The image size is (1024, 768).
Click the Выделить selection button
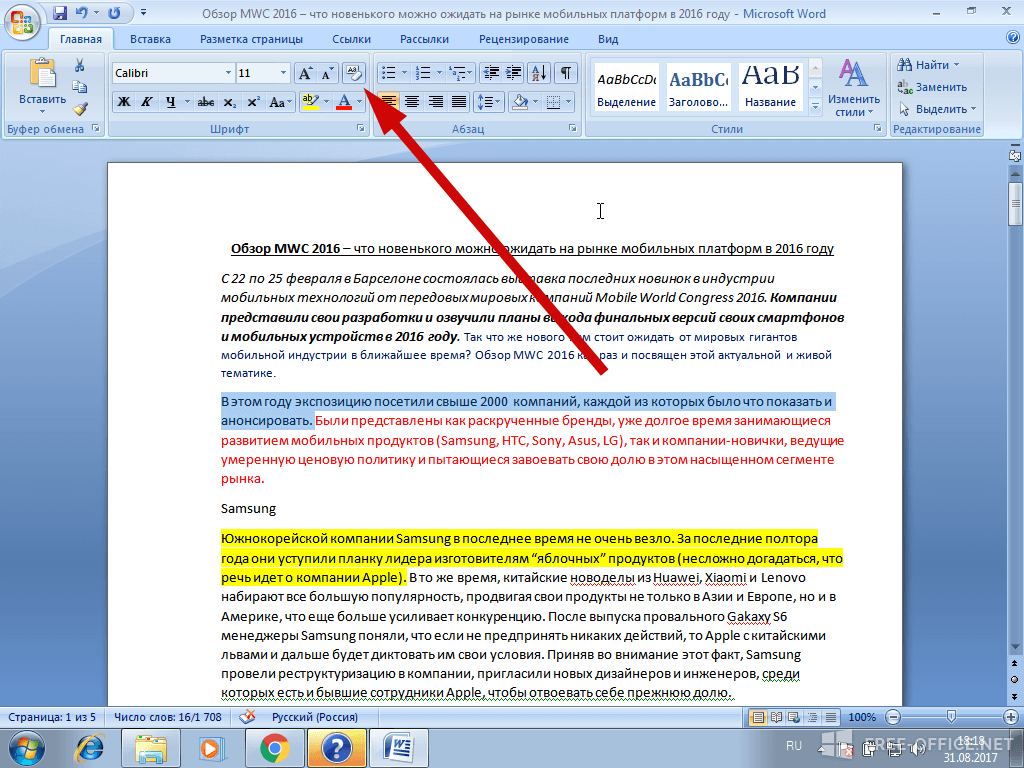pyautogui.click(x=936, y=109)
